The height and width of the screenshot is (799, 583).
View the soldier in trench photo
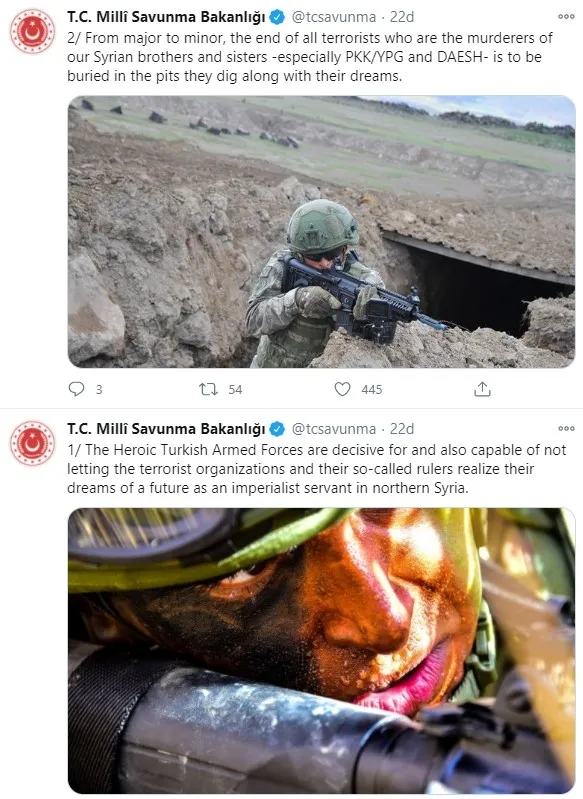pyautogui.click(x=322, y=232)
